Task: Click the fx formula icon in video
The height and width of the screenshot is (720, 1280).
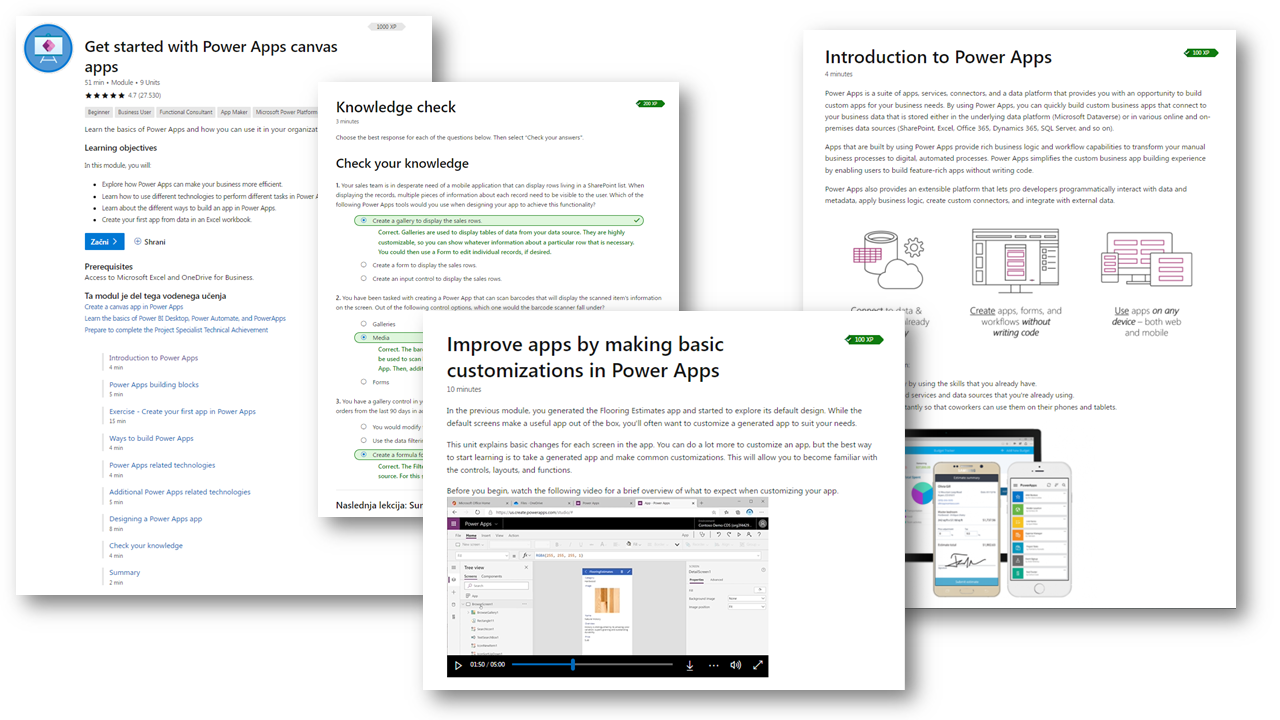Action: (525, 554)
